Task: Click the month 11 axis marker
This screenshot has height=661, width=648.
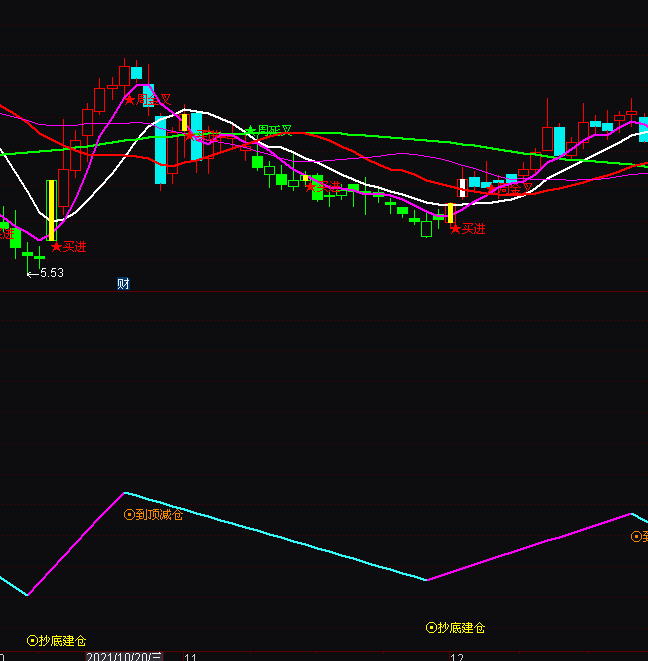Action: [190, 658]
